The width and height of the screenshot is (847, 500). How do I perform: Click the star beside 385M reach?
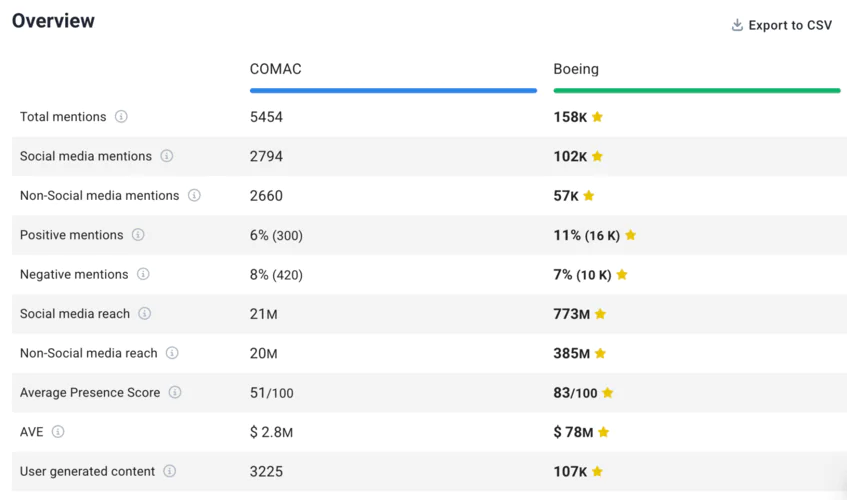[x=600, y=353]
